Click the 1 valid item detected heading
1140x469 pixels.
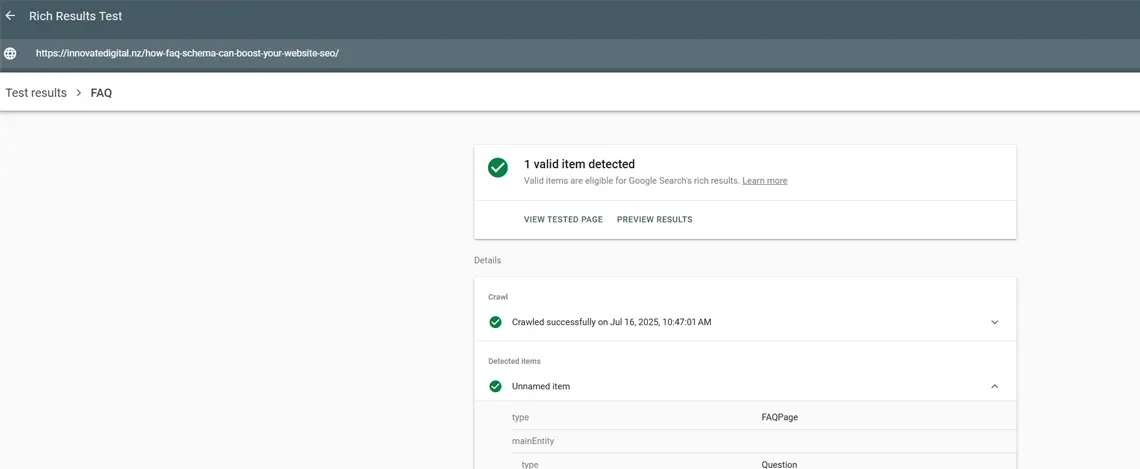click(579, 164)
